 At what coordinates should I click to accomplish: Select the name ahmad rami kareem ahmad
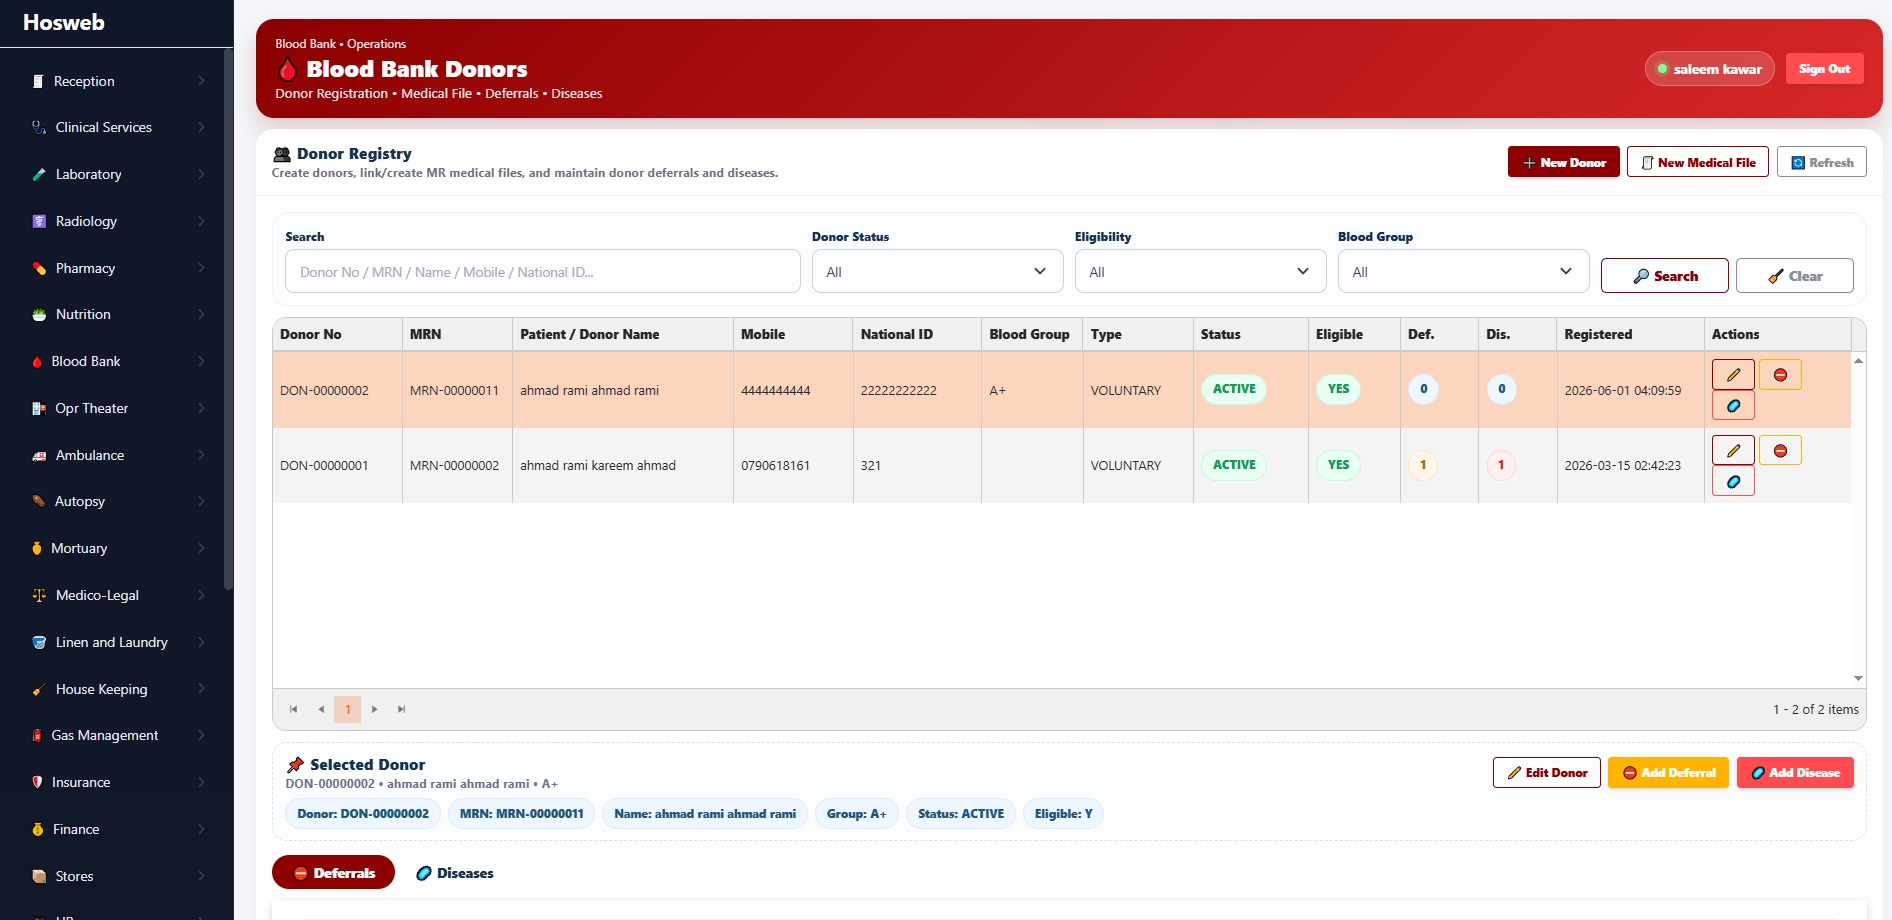(598, 466)
